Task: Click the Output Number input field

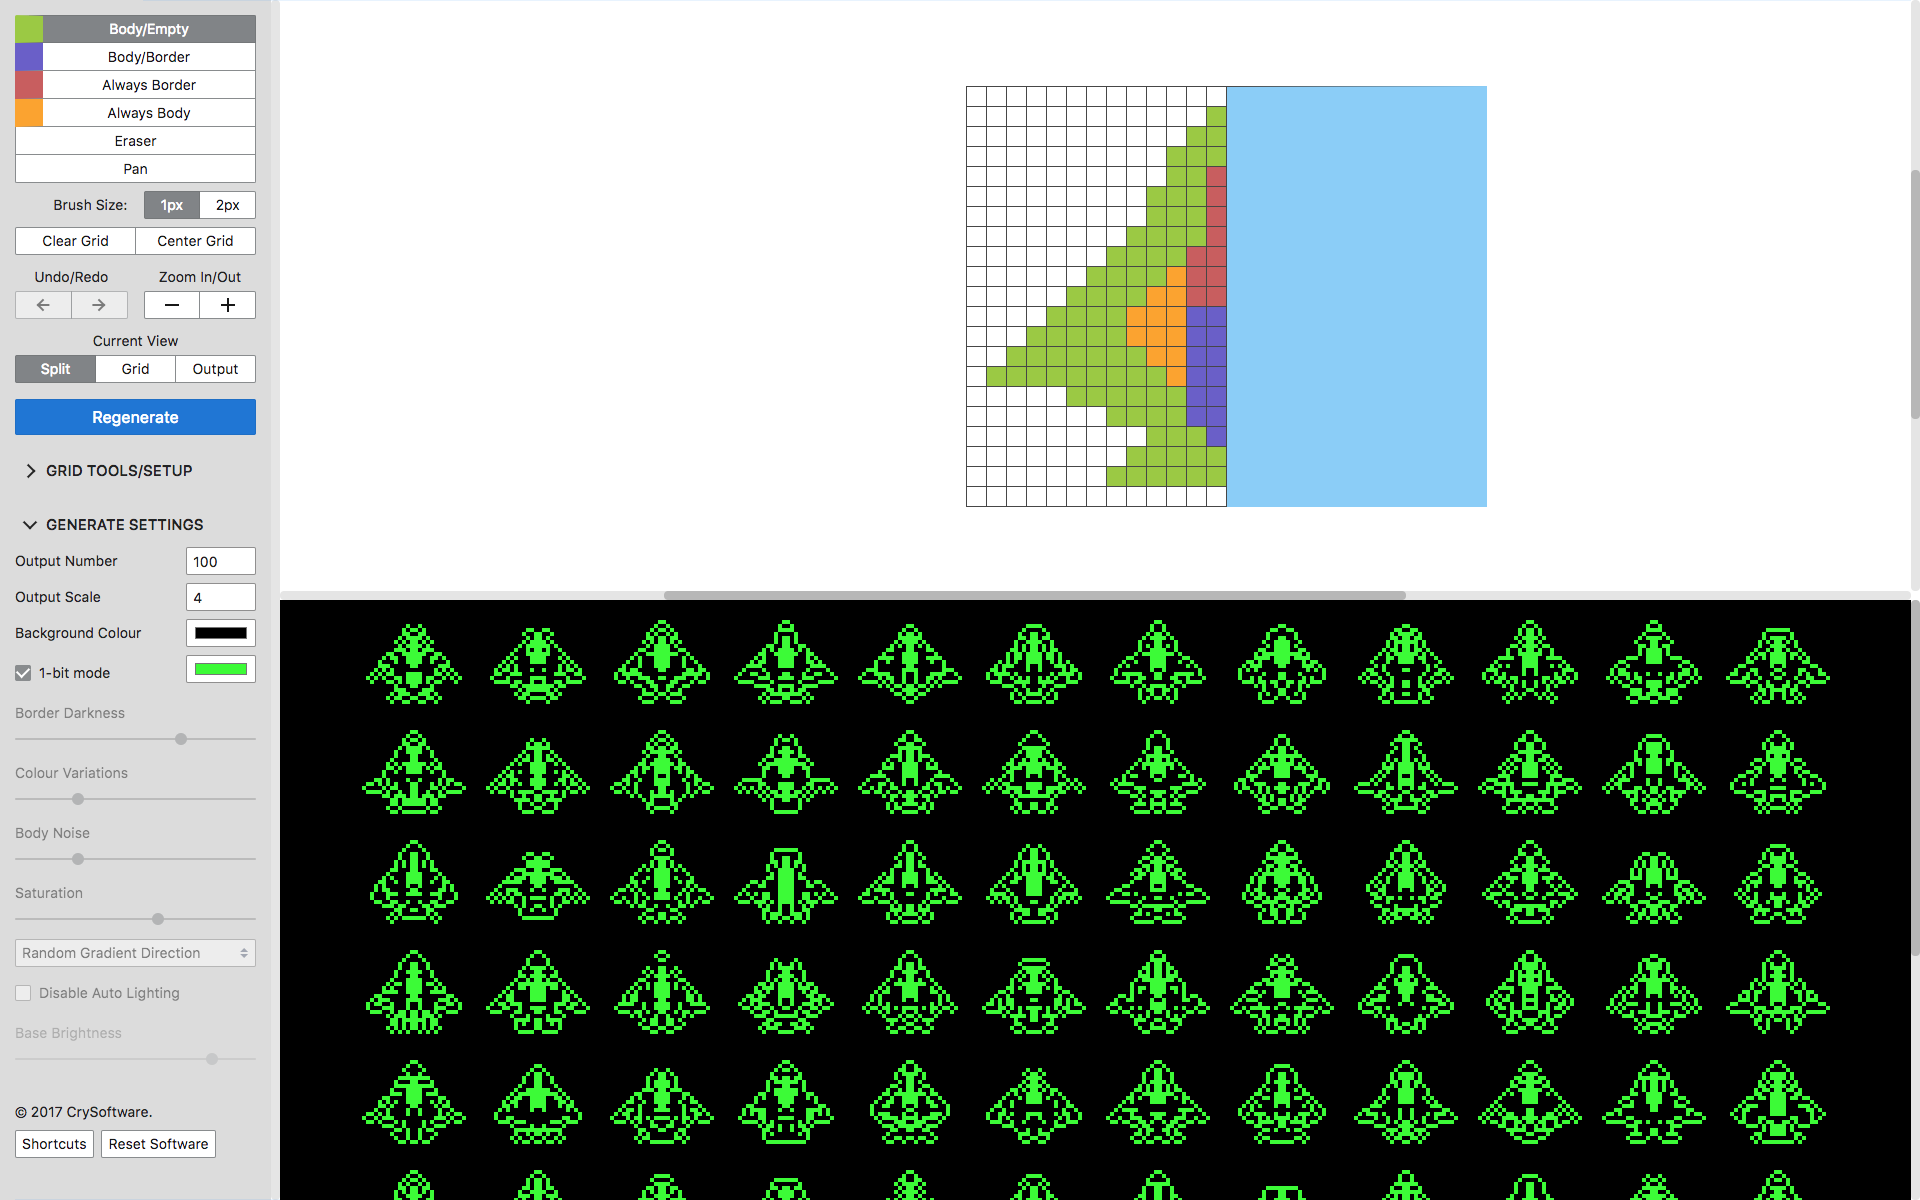Action: 220,561
